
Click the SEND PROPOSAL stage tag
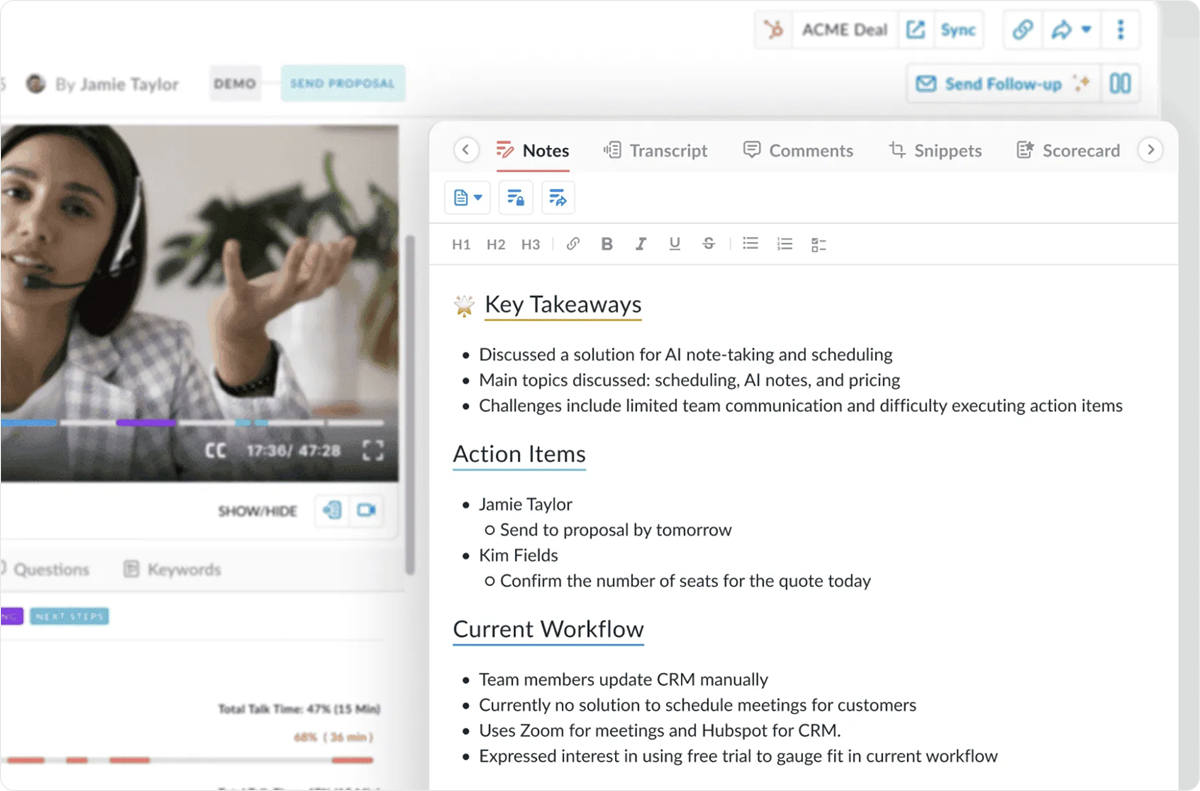click(x=342, y=84)
